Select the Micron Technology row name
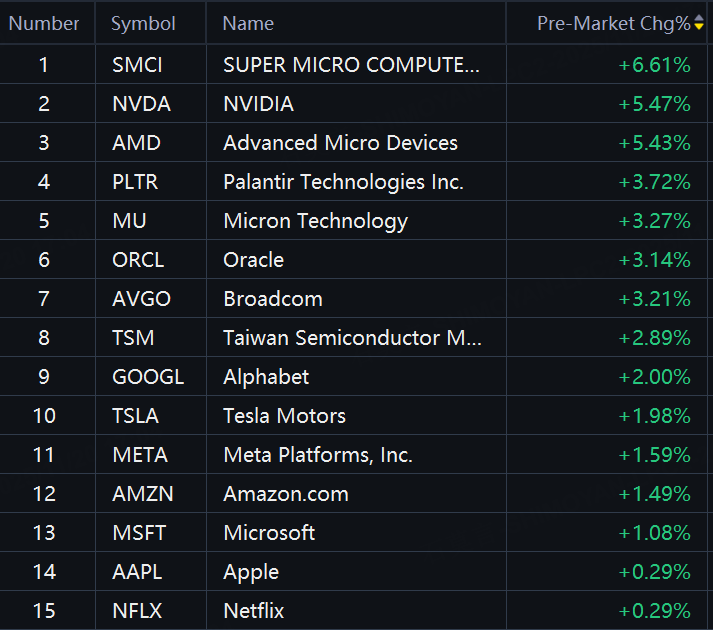This screenshot has height=630, width=713. pyautogui.click(x=315, y=221)
